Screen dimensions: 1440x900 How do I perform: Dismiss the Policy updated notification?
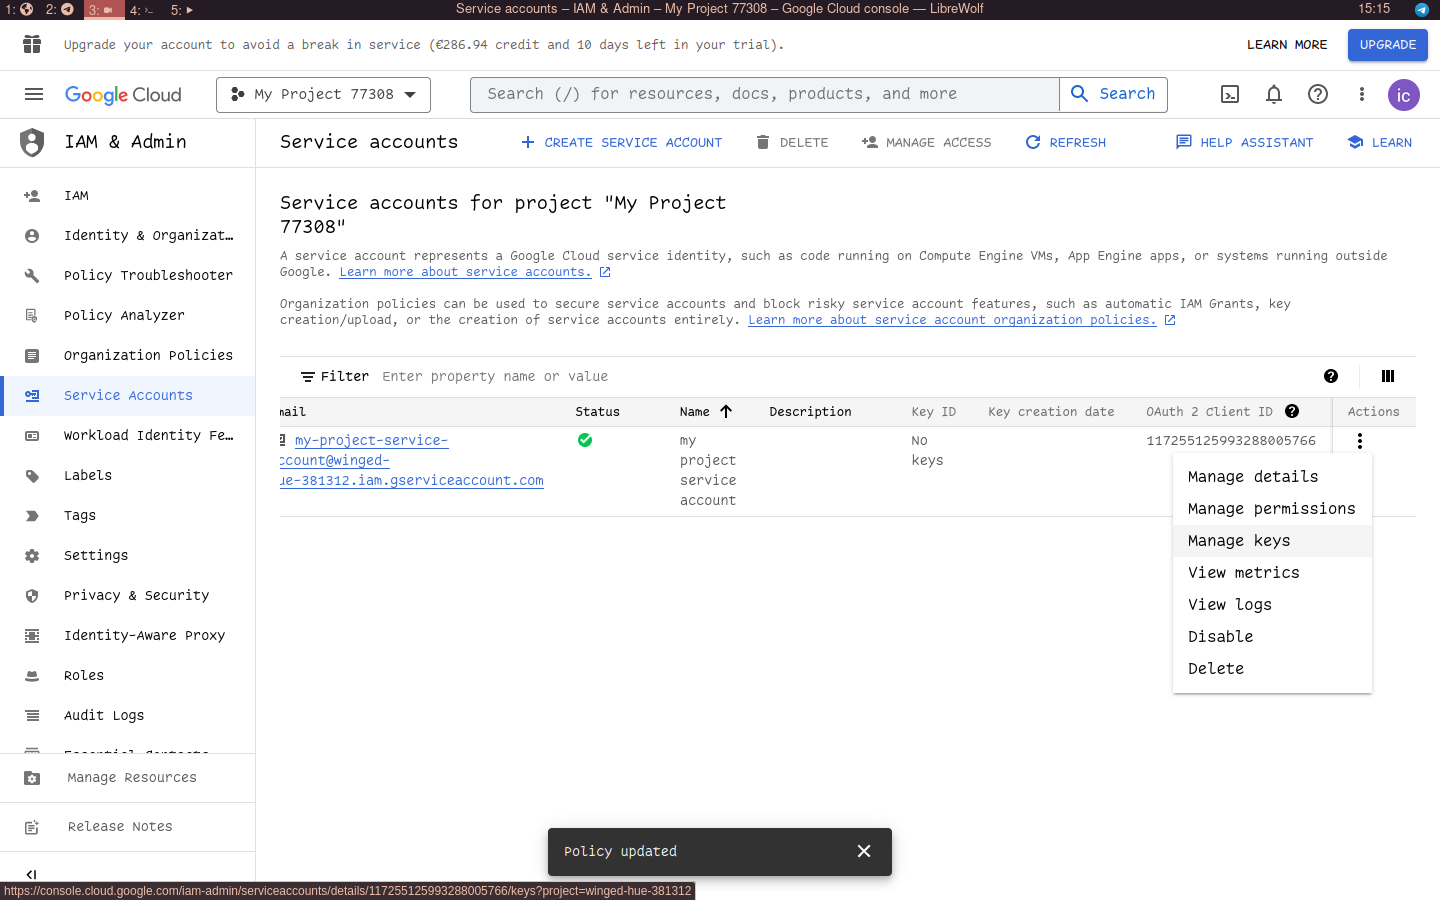click(x=864, y=851)
